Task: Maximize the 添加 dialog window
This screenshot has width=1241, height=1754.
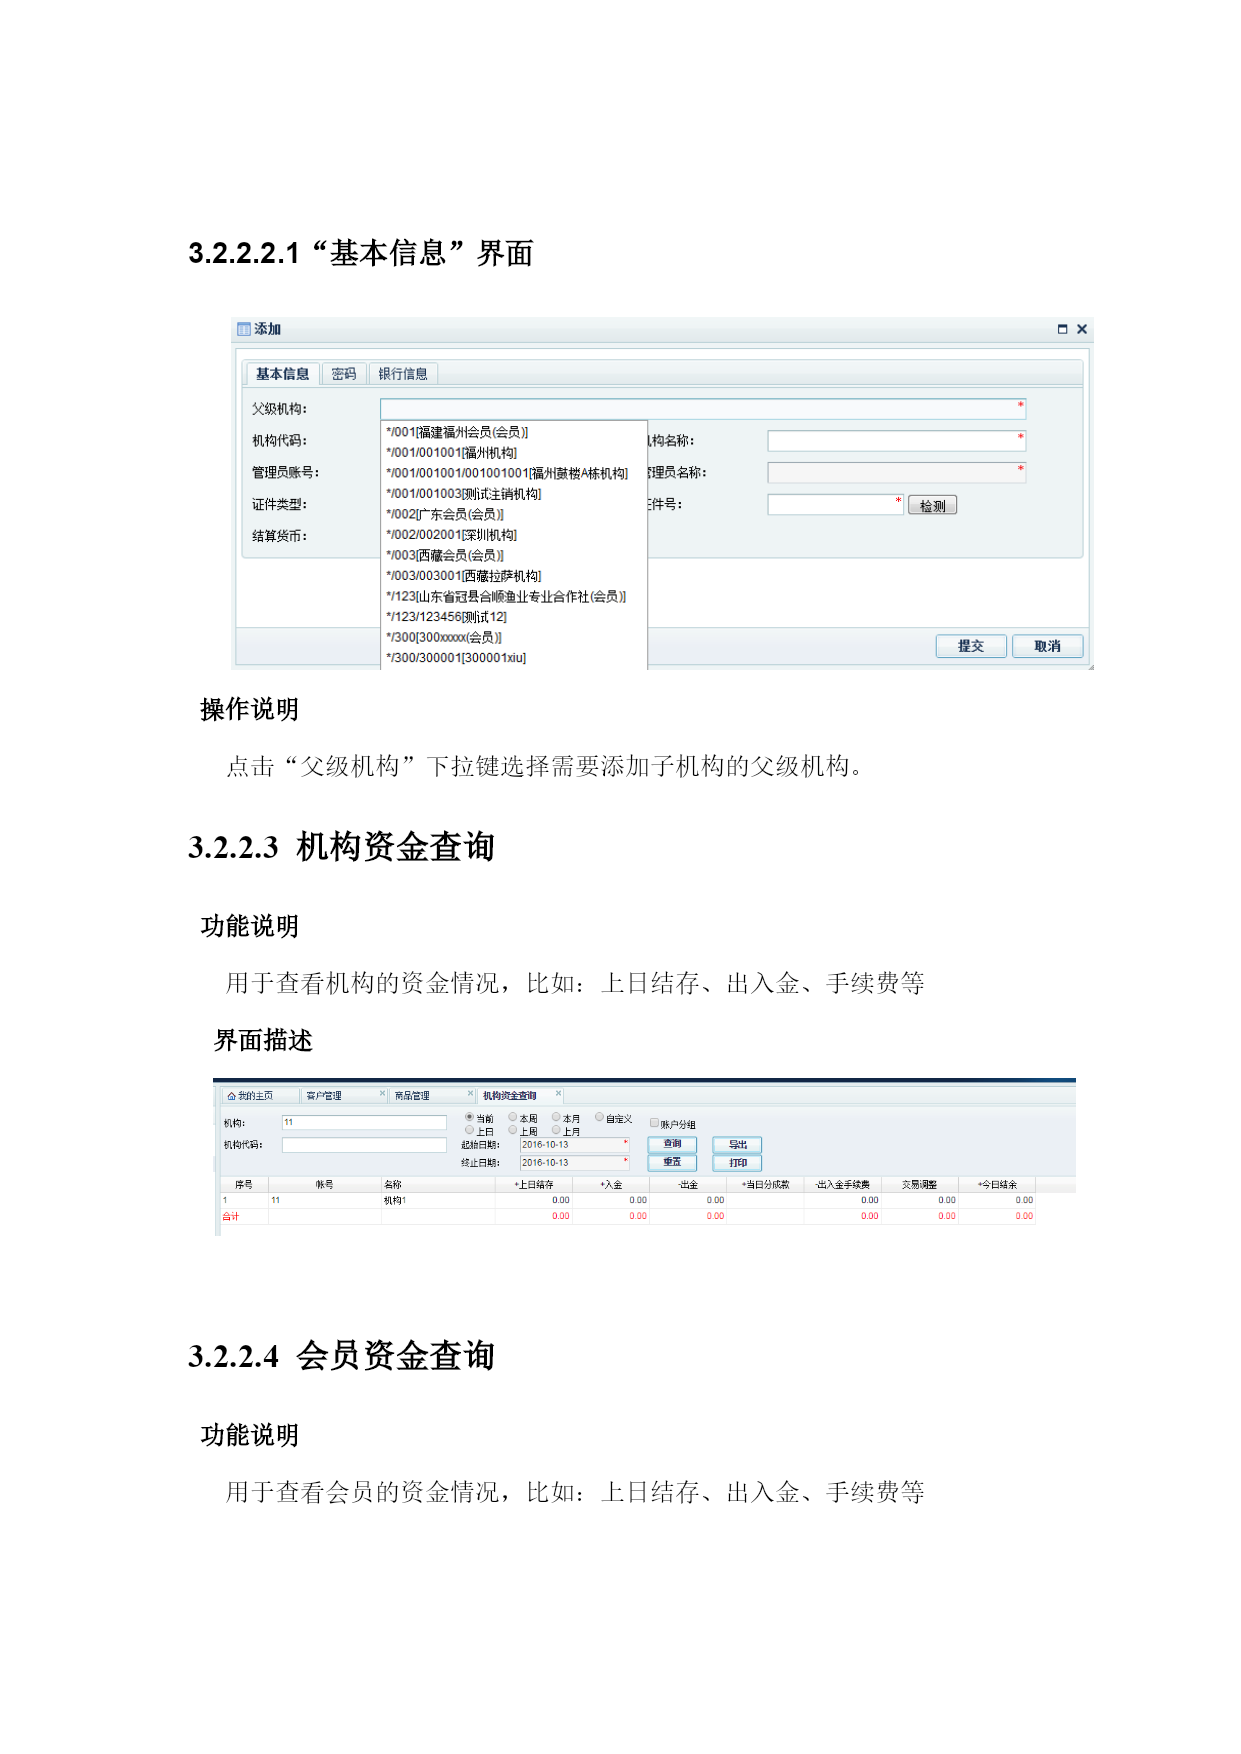Action: (1062, 329)
